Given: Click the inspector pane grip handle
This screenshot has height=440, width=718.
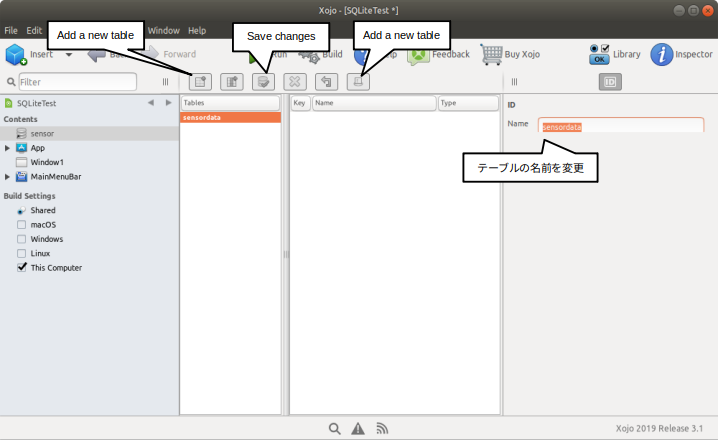Looking at the screenshot, I should click(514, 82).
